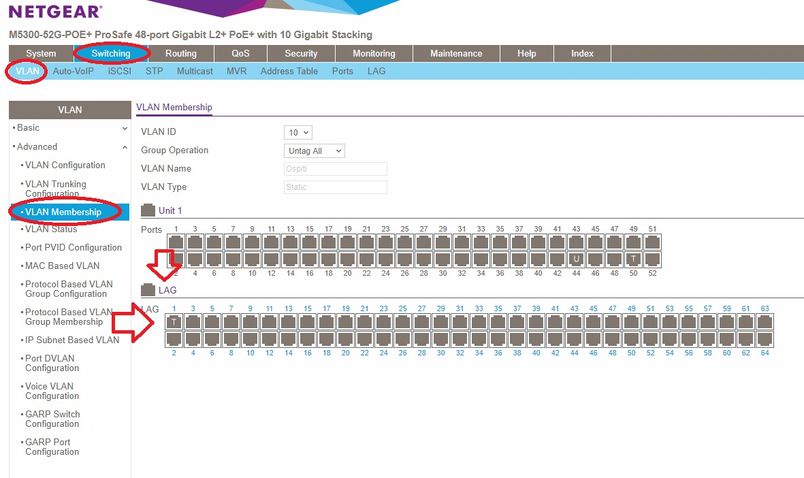This screenshot has width=804, height=478.
Task: Collapse the LAG ports panel
Action: click(x=148, y=290)
